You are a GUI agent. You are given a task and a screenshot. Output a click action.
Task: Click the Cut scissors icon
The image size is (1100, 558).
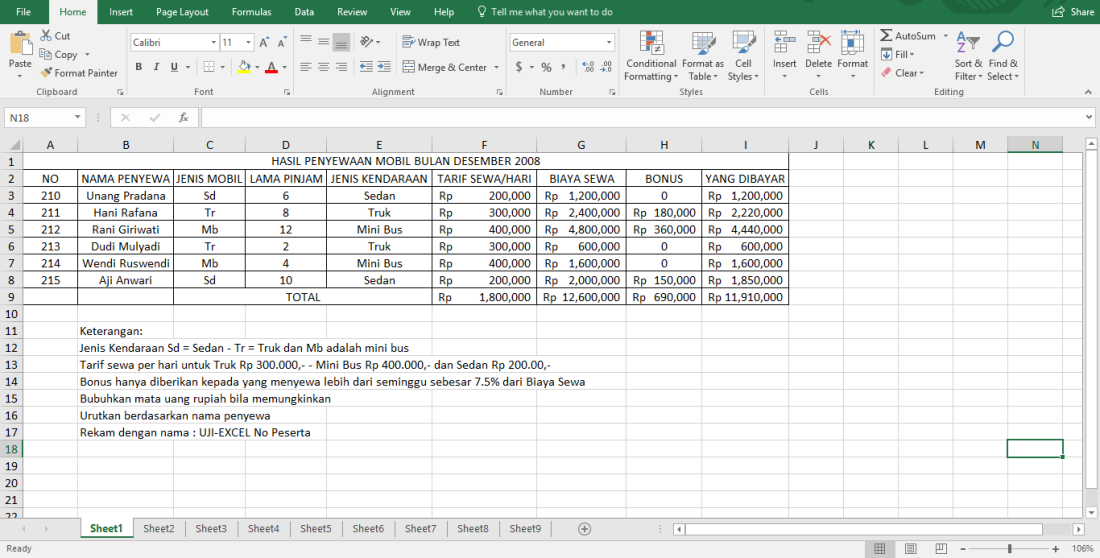pos(46,36)
